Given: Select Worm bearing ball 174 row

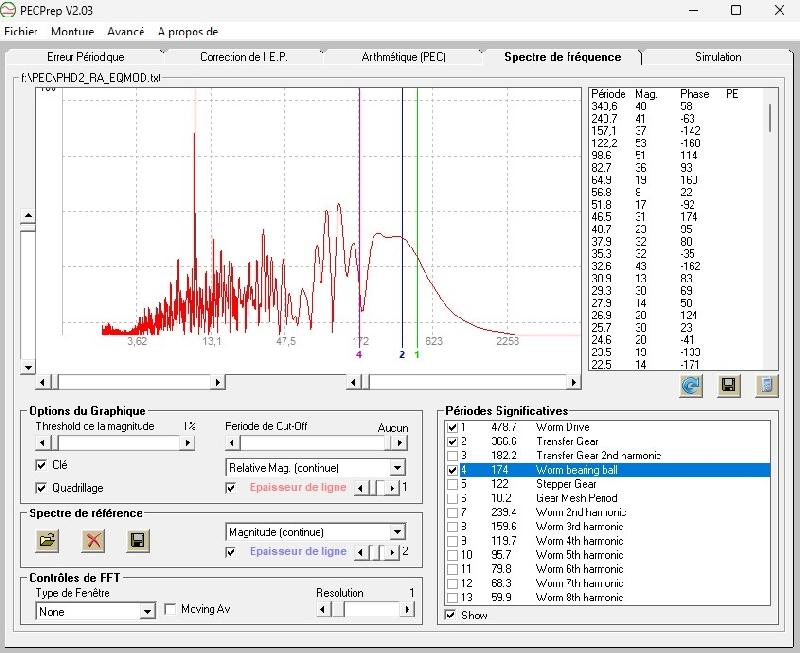Looking at the screenshot, I should [x=608, y=470].
